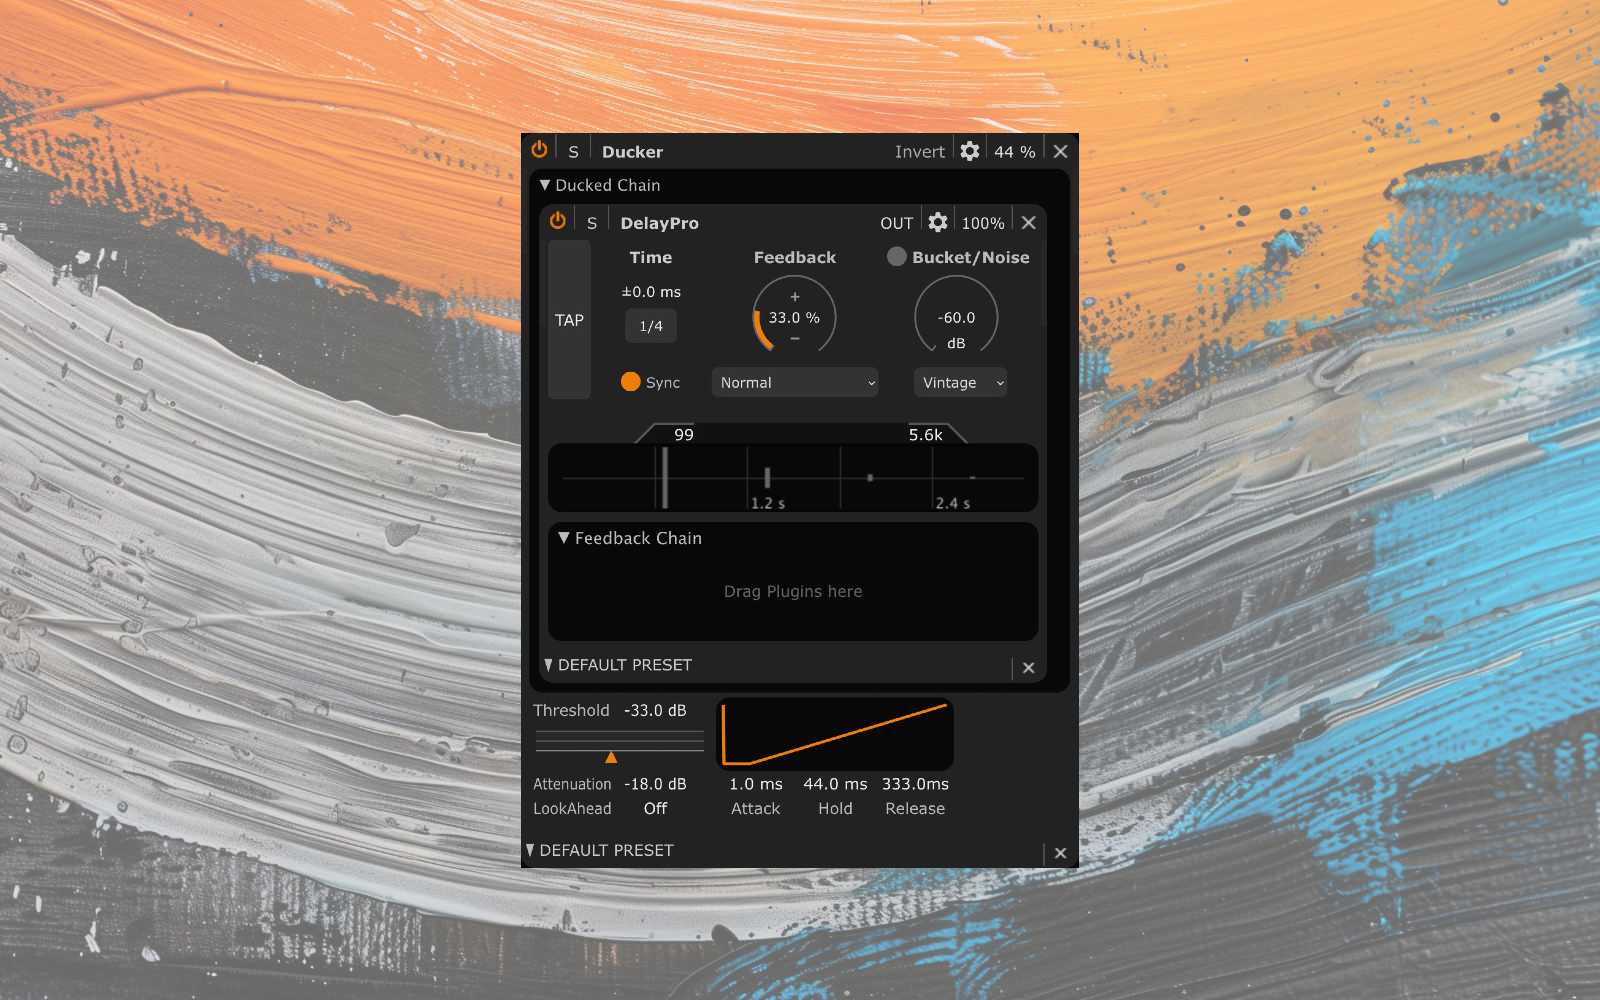Remove the DelayPro plugin with its X
Viewport: 1600px width, 1000px height.
[x=1028, y=222]
